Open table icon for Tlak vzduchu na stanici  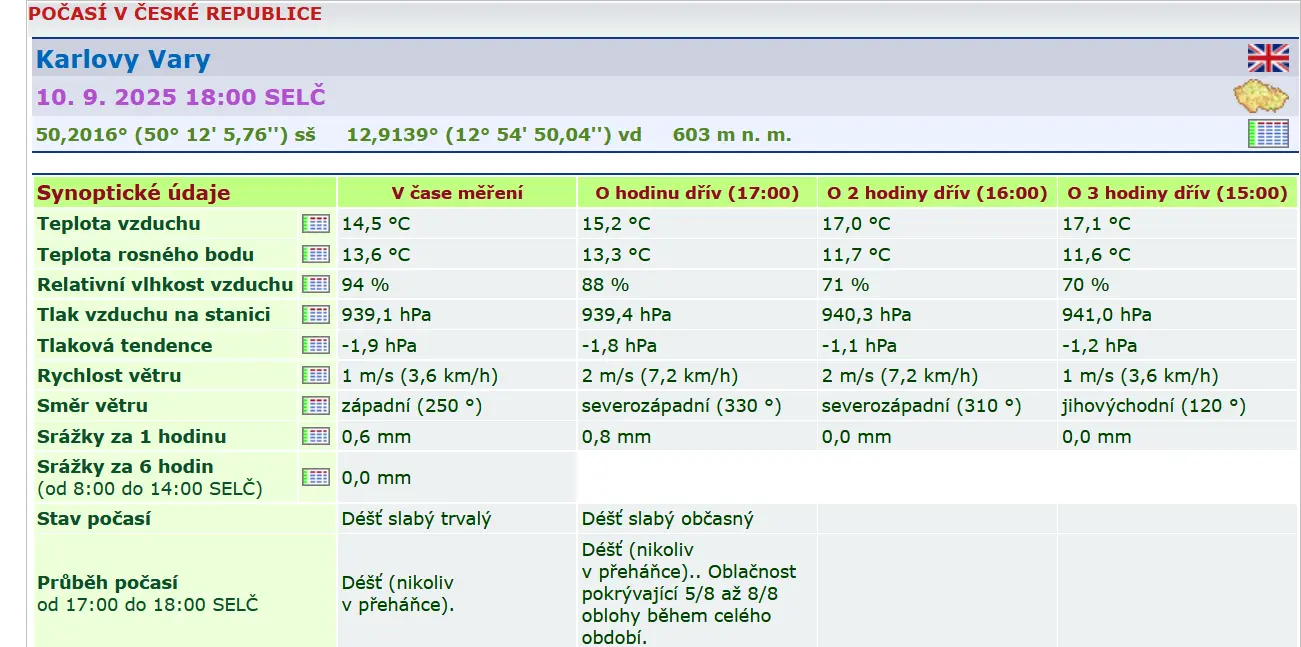tap(315, 315)
